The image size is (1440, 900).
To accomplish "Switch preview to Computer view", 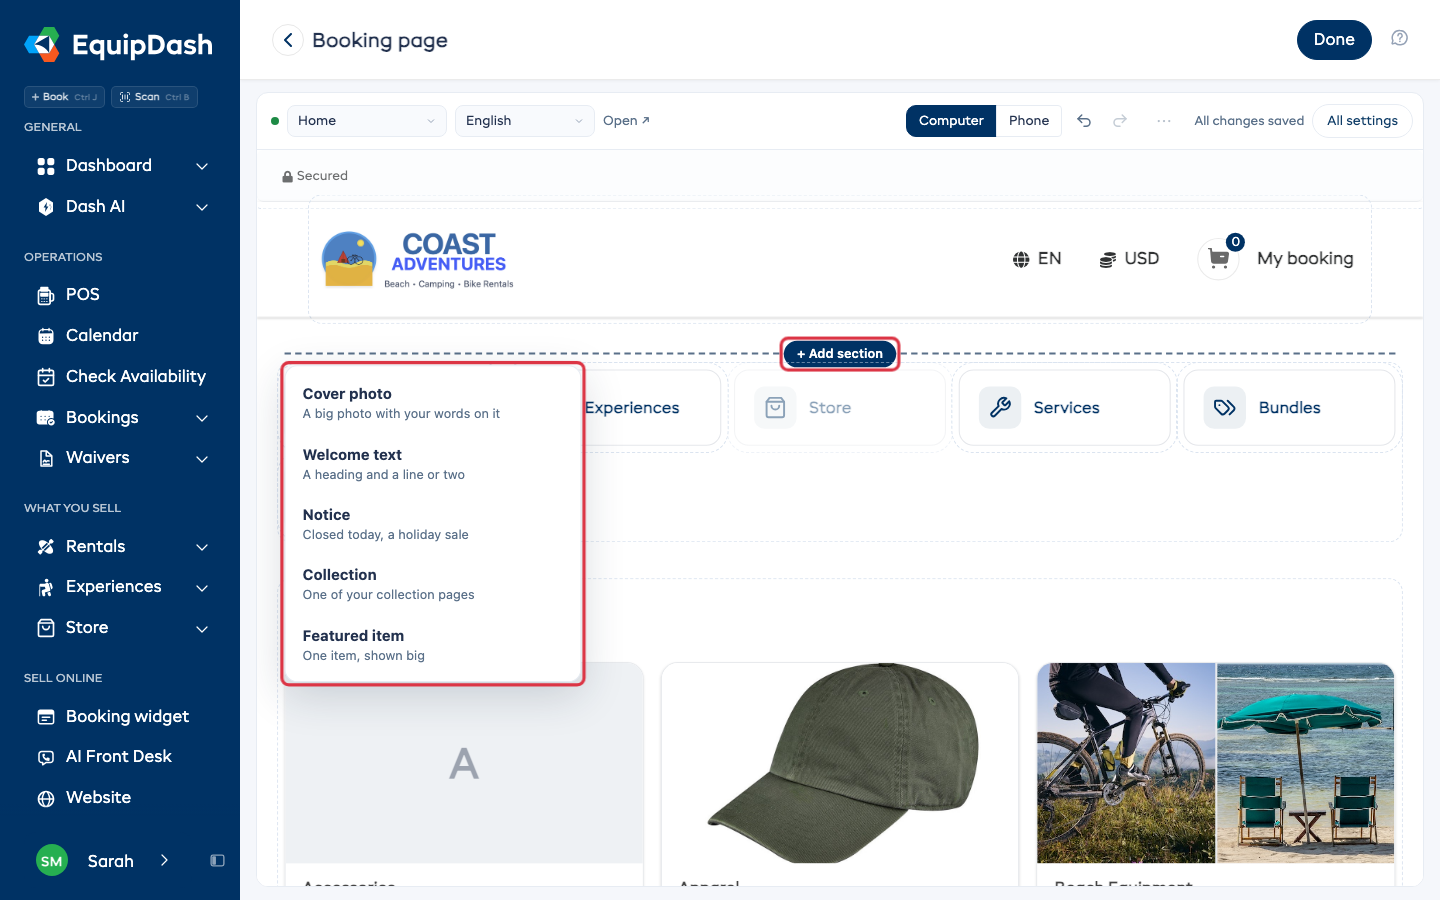I will click(951, 121).
